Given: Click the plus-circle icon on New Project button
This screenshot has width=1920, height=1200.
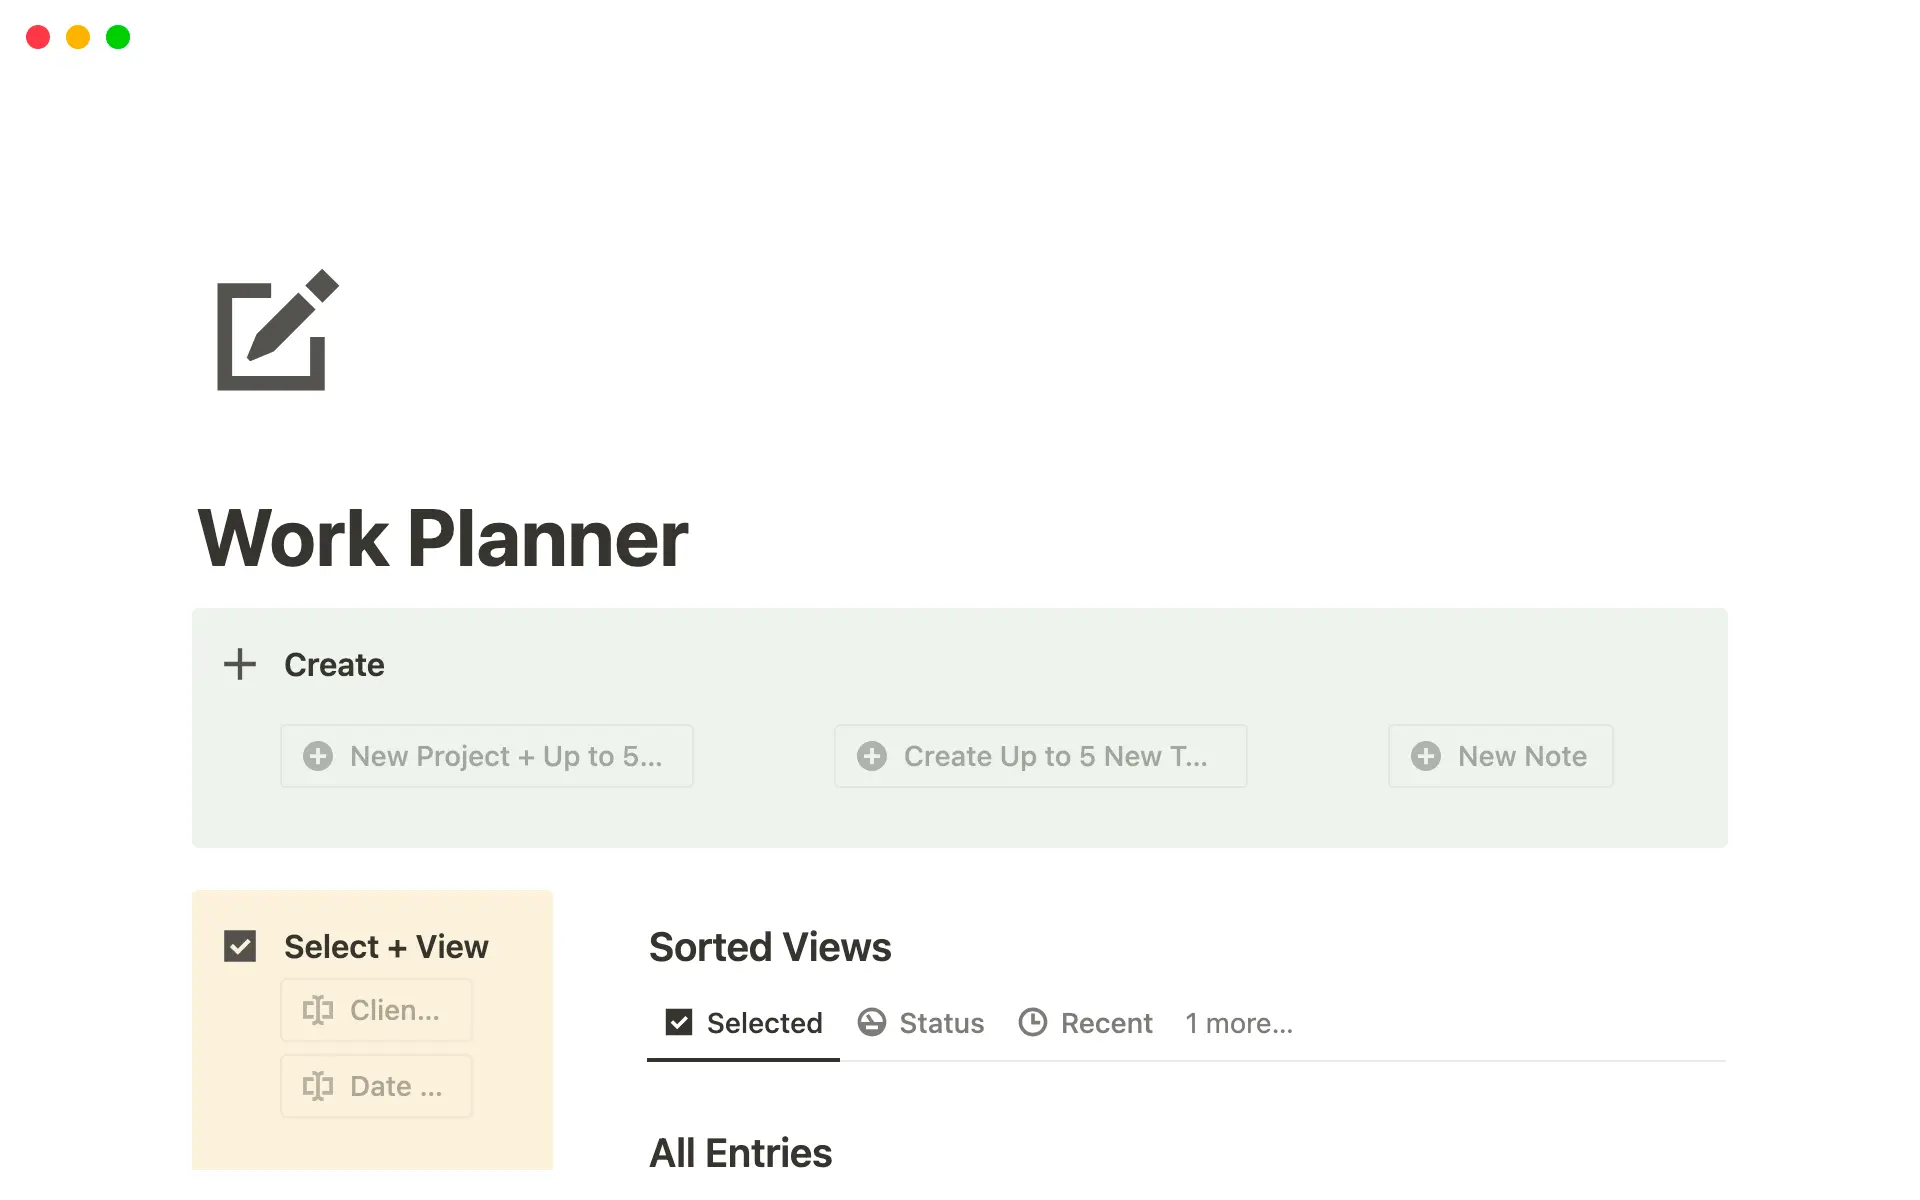Looking at the screenshot, I should (x=318, y=756).
